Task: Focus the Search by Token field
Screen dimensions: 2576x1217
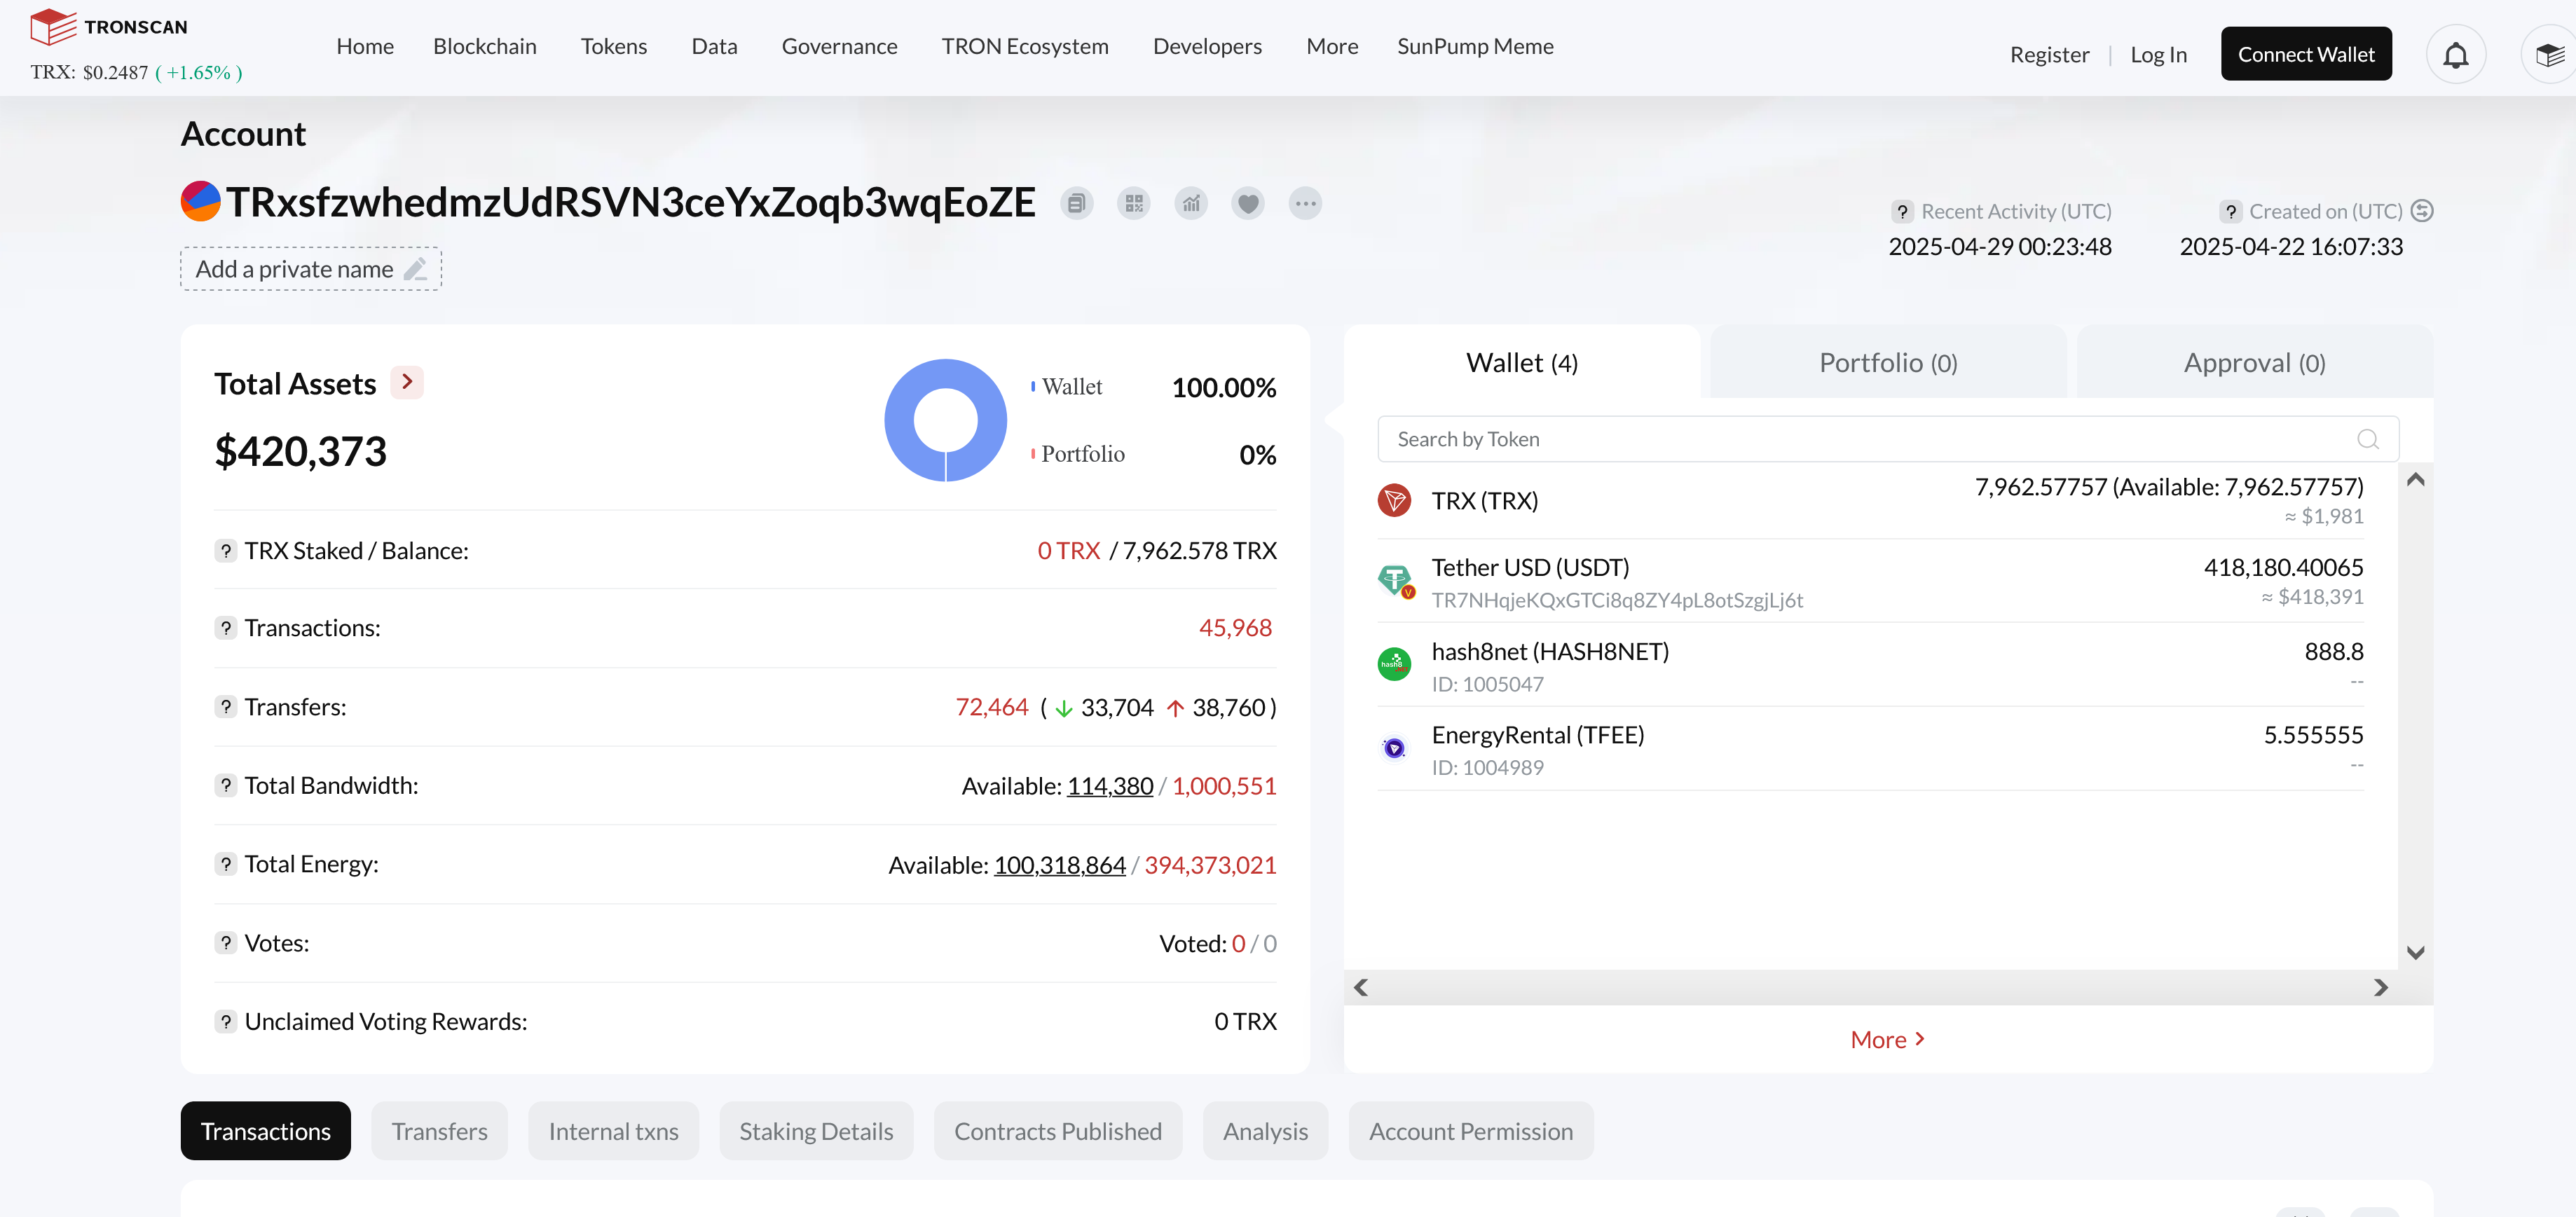Action: coord(1888,439)
